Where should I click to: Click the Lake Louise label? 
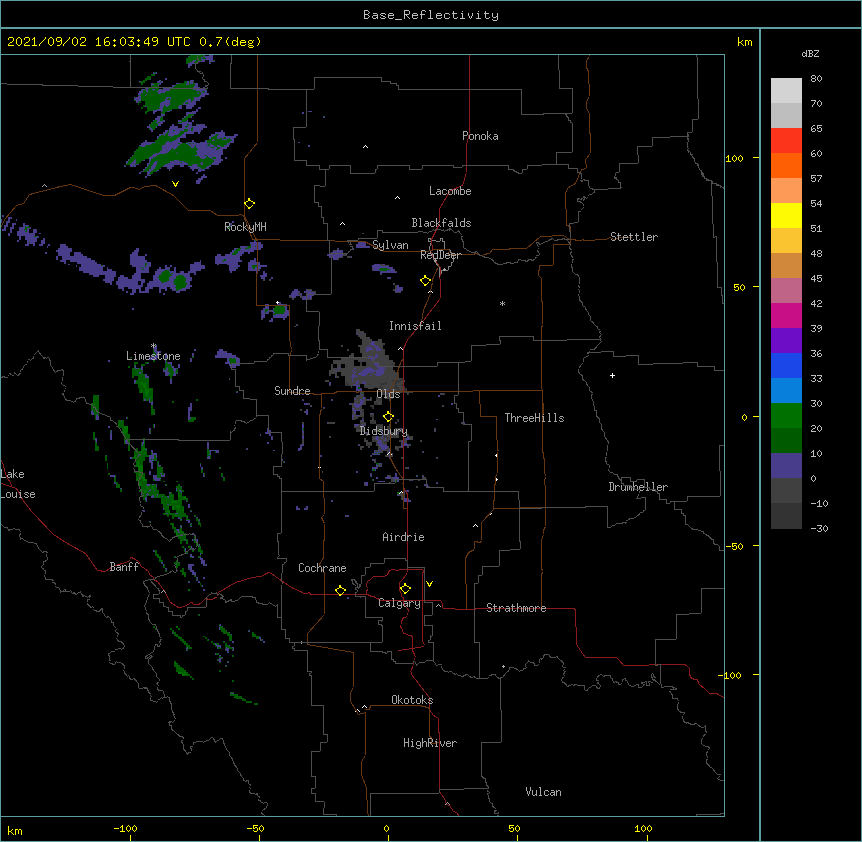pyautogui.click(x=18, y=484)
